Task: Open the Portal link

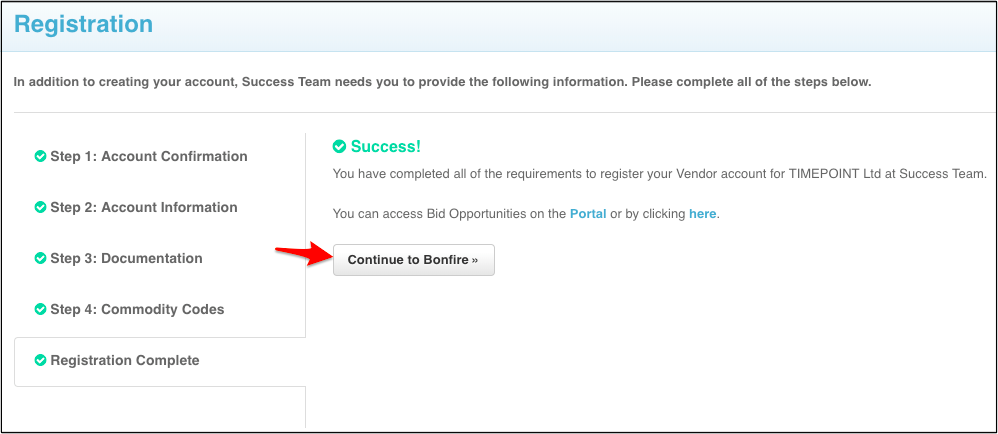Action: [588, 214]
